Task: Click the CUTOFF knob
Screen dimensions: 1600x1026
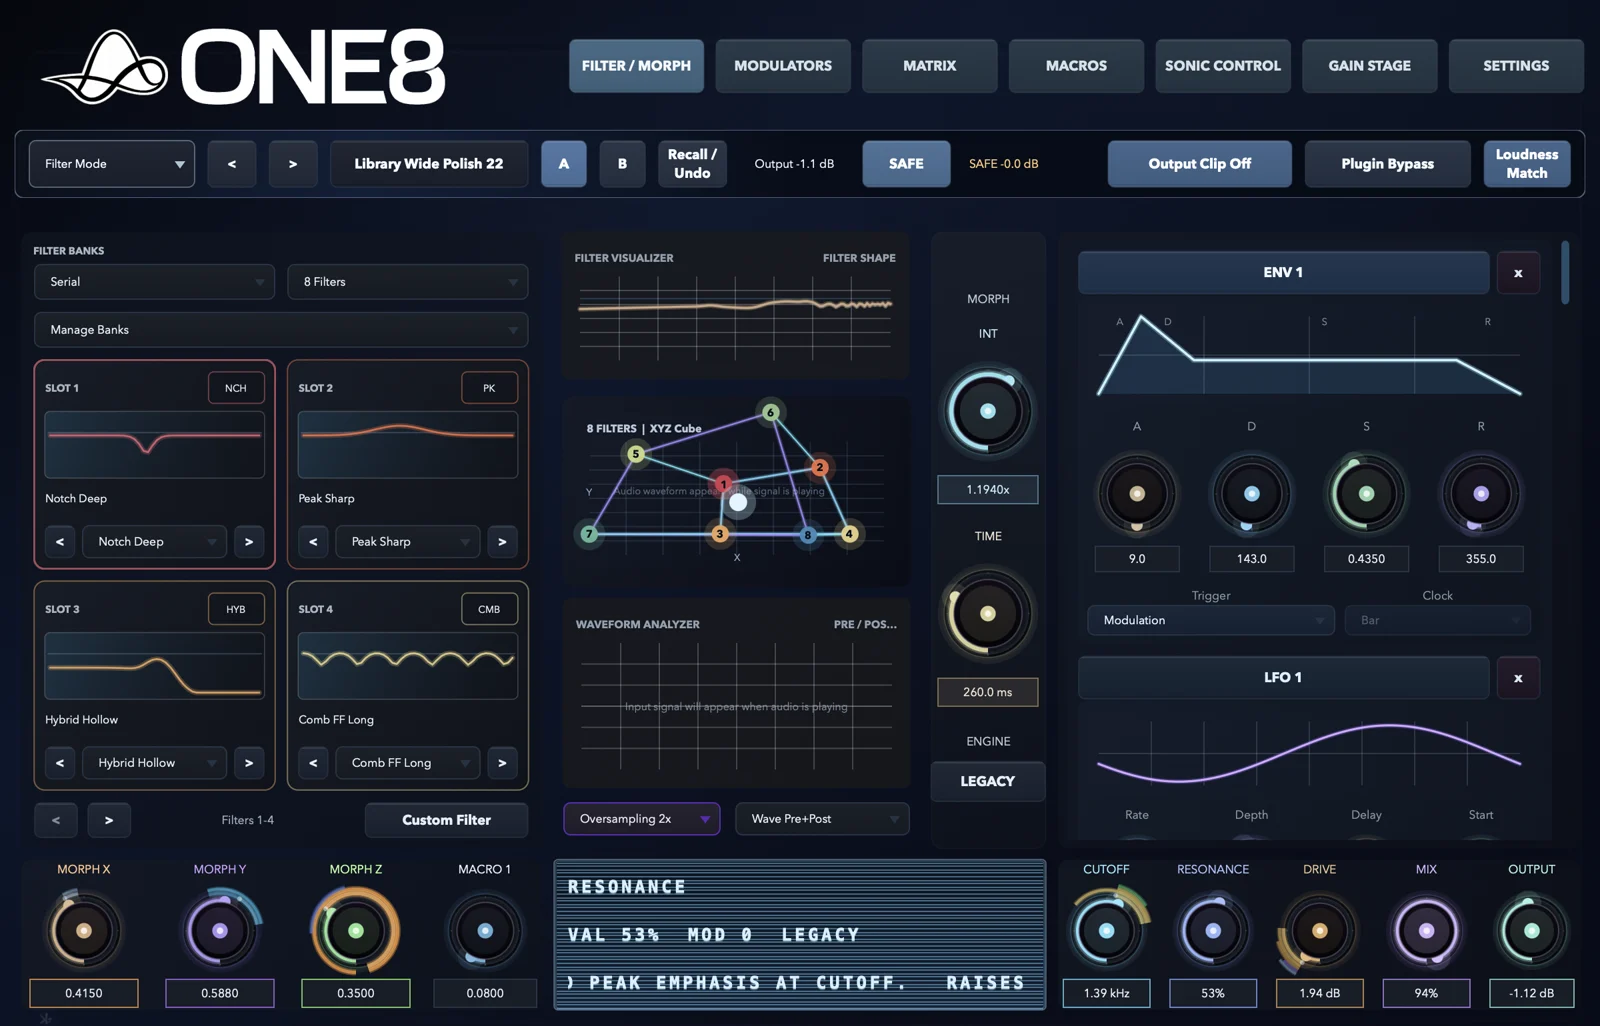Action: (x=1106, y=930)
